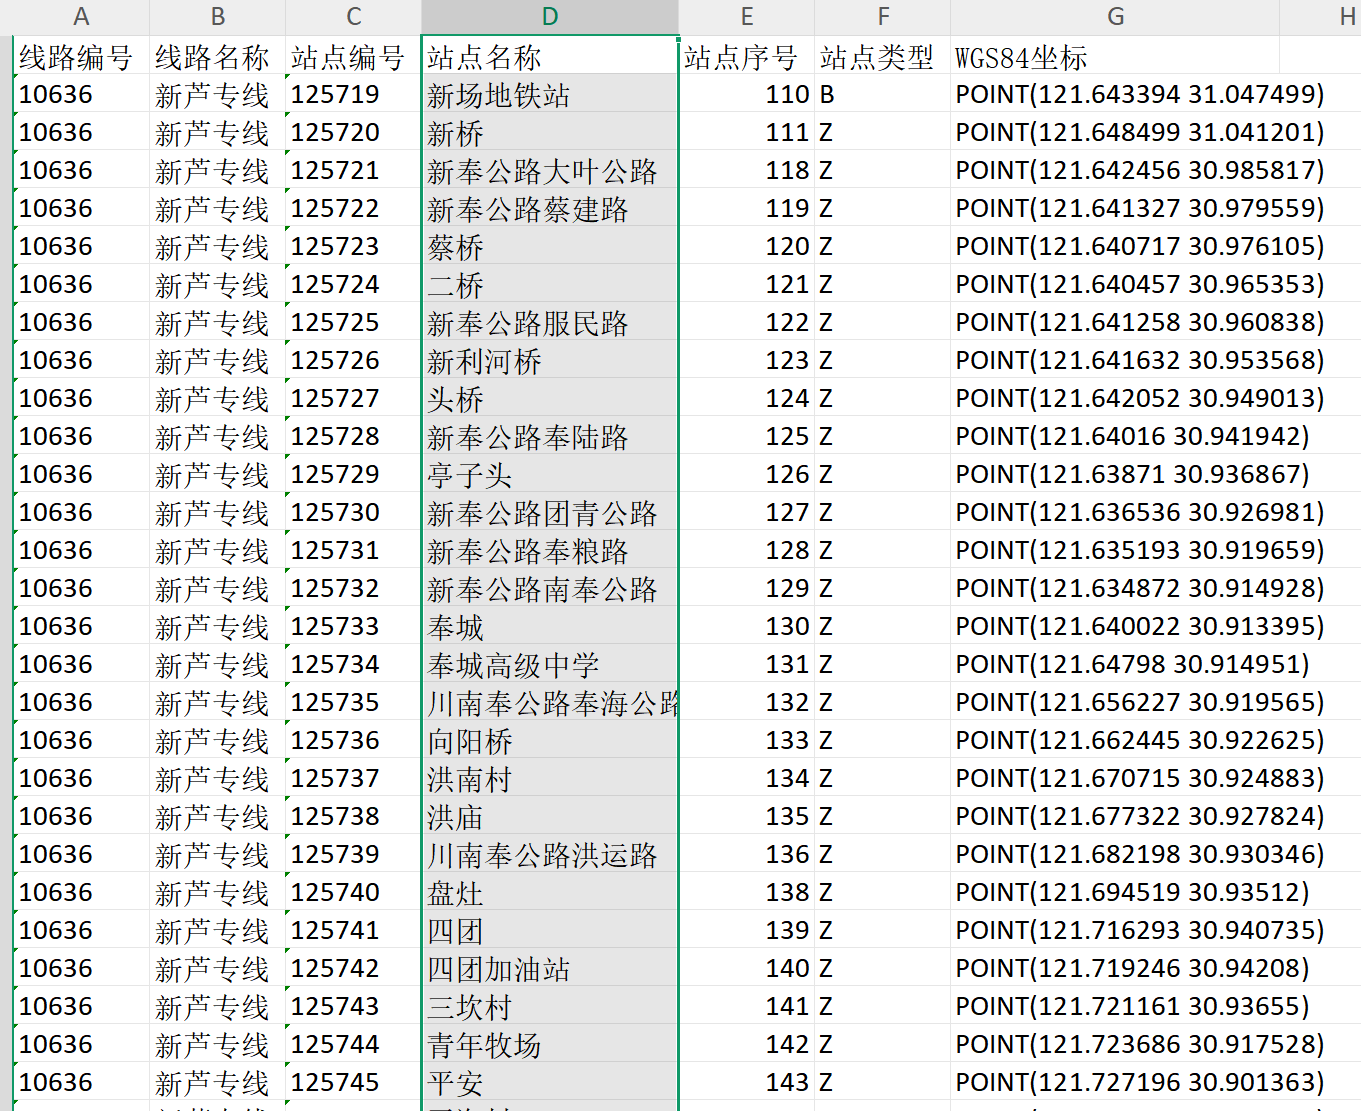Select column B header
The image size is (1361, 1111).
[218, 17]
